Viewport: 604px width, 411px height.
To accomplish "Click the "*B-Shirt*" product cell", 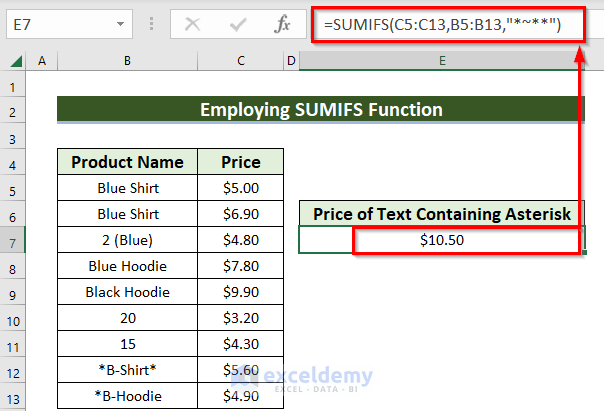I will click(127, 370).
